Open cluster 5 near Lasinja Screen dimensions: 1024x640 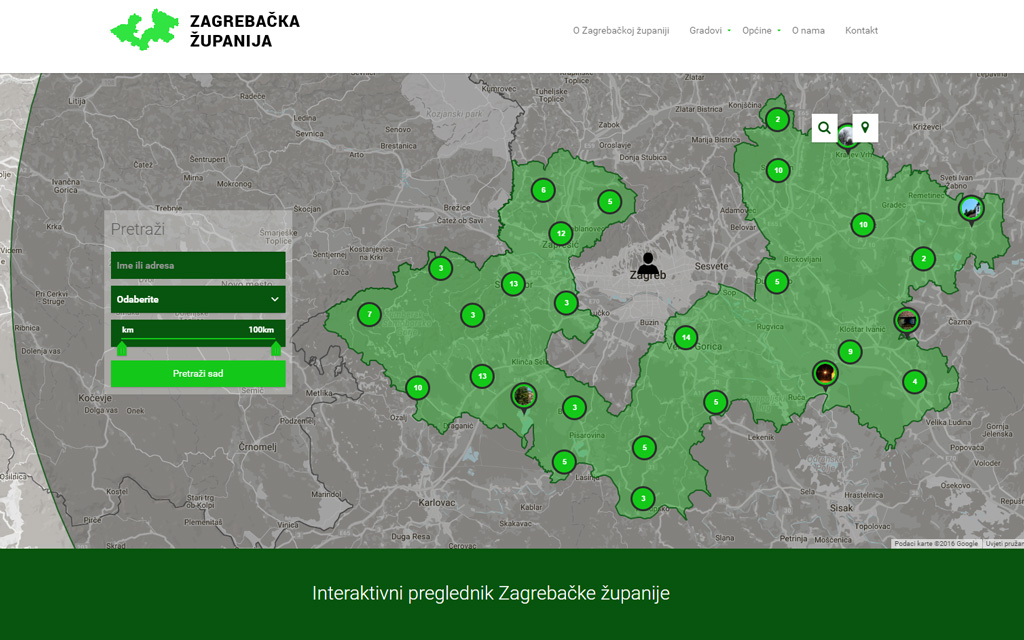(564, 462)
